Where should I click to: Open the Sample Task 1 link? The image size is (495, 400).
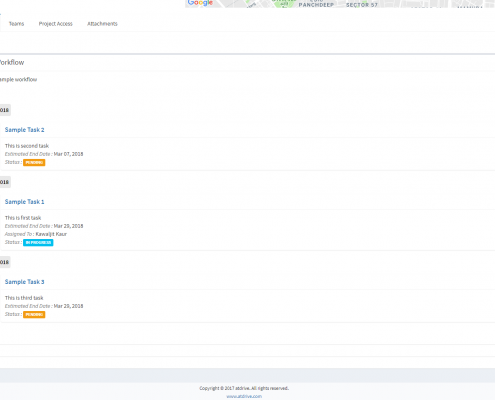(x=24, y=202)
